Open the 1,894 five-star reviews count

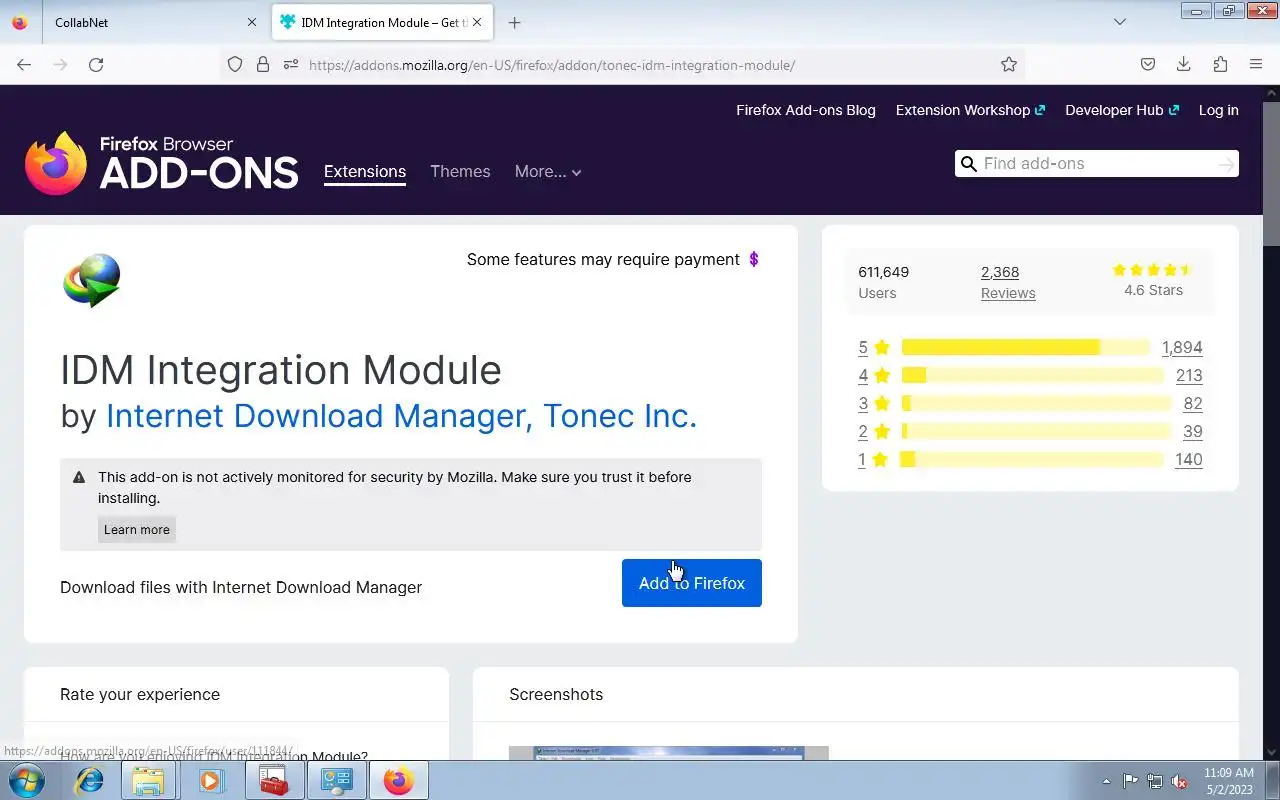(x=1182, y=347)
